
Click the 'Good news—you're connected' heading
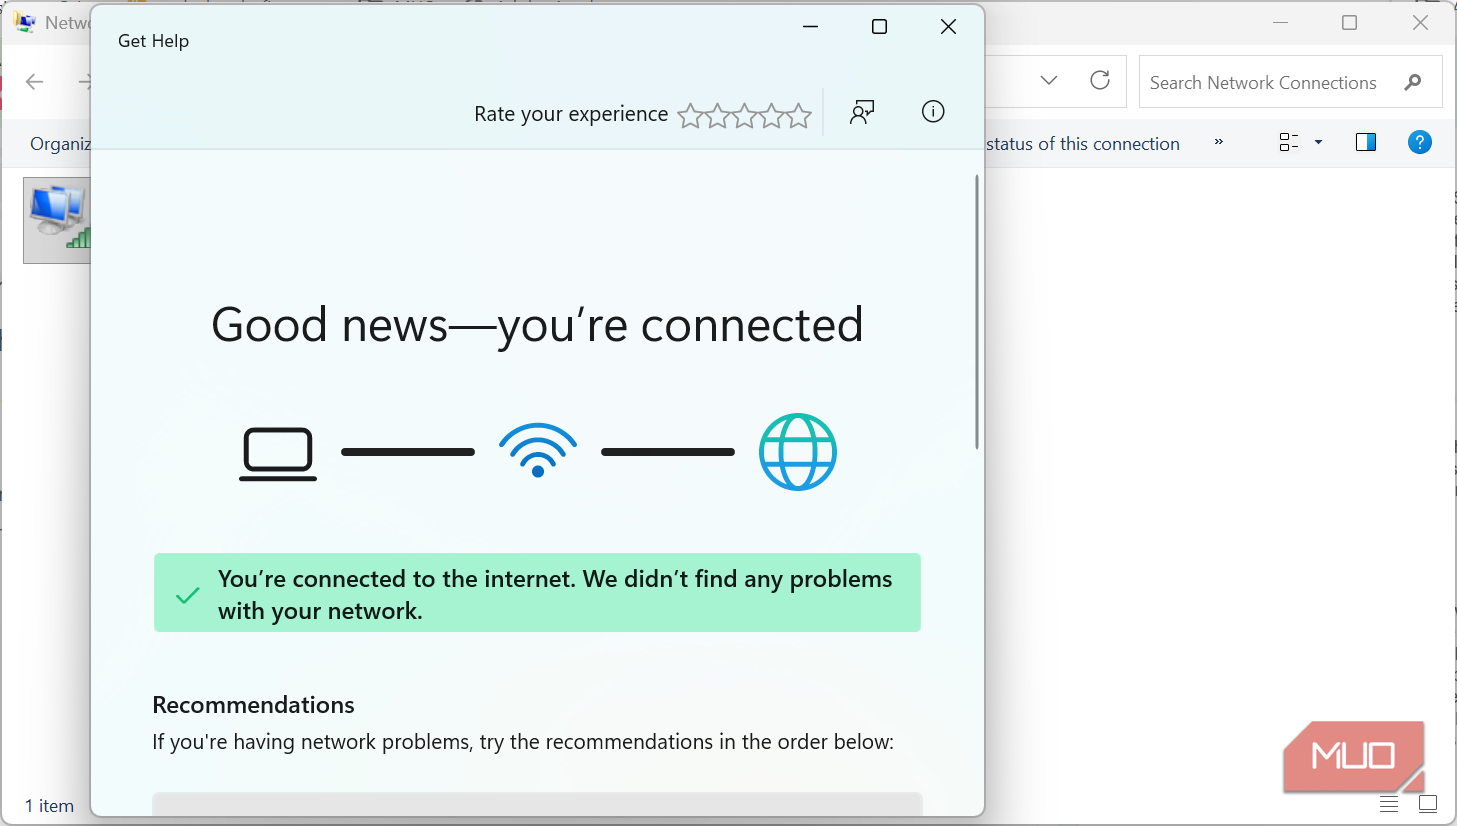pyautogui.click(x=537, y=325)
